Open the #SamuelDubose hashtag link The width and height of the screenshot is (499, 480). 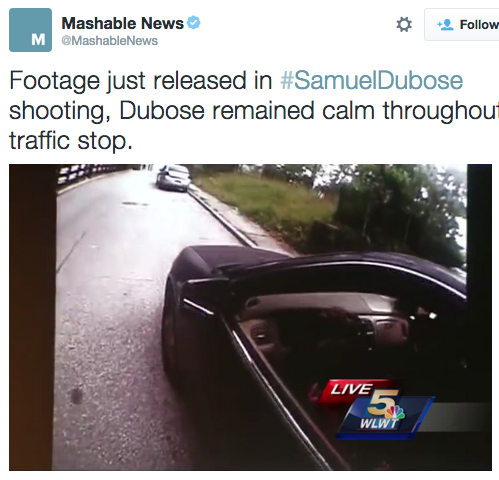click(x=372, y=81)
